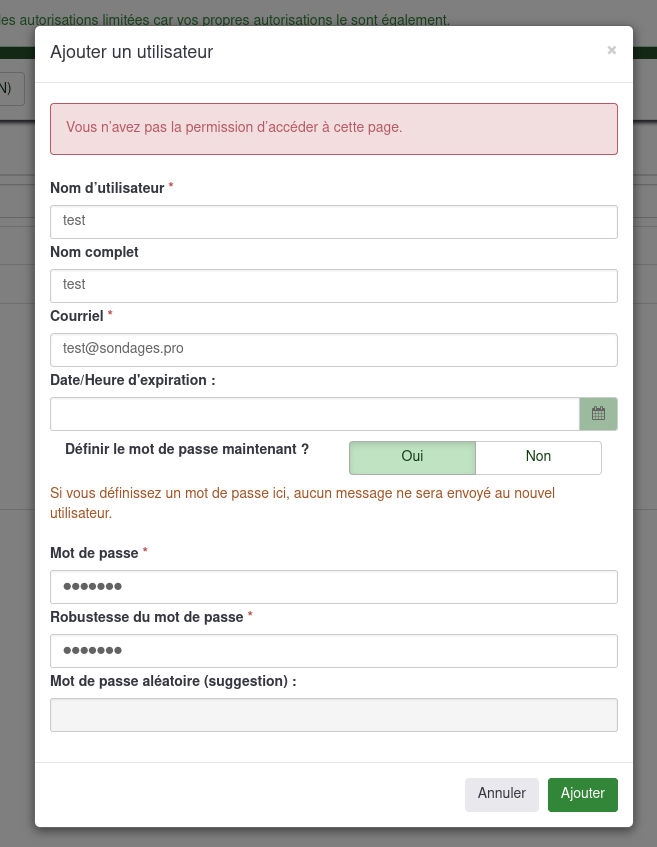
Task: Choose Non for setting password now
Action: (538, 457)
